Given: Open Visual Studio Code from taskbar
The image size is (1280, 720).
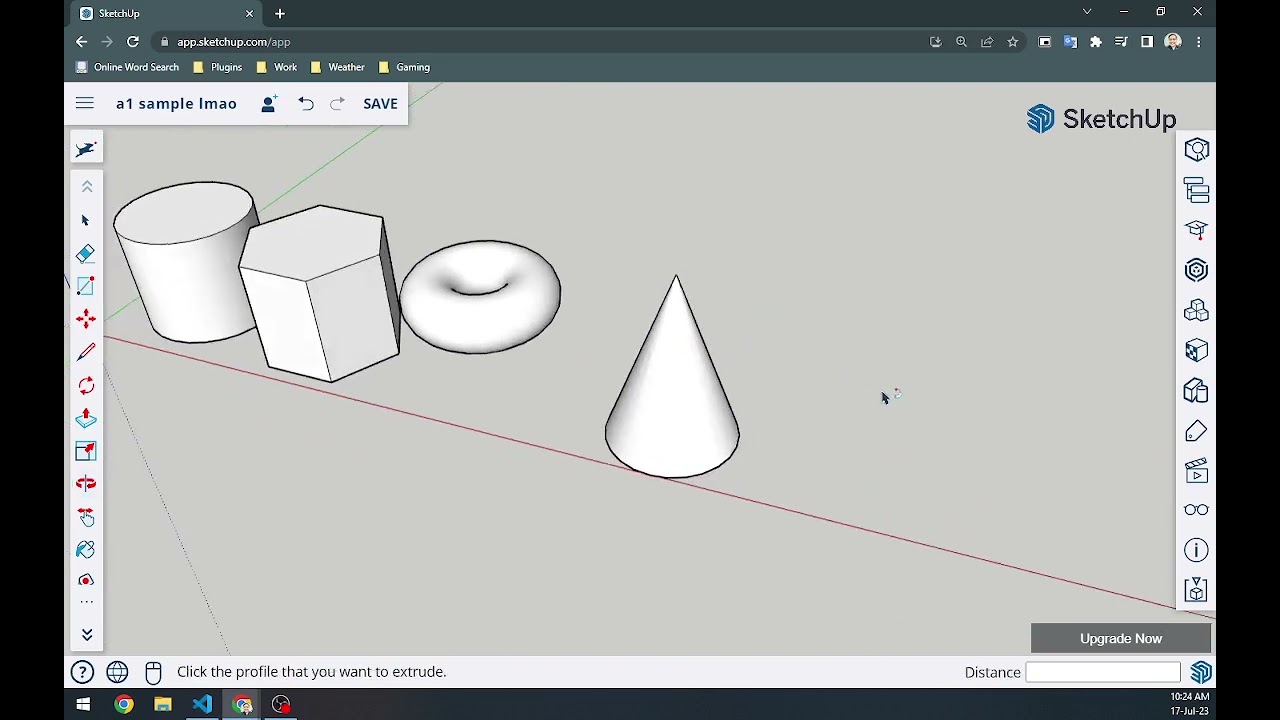Looking at the screenshot, I should (x=202, y=704).
